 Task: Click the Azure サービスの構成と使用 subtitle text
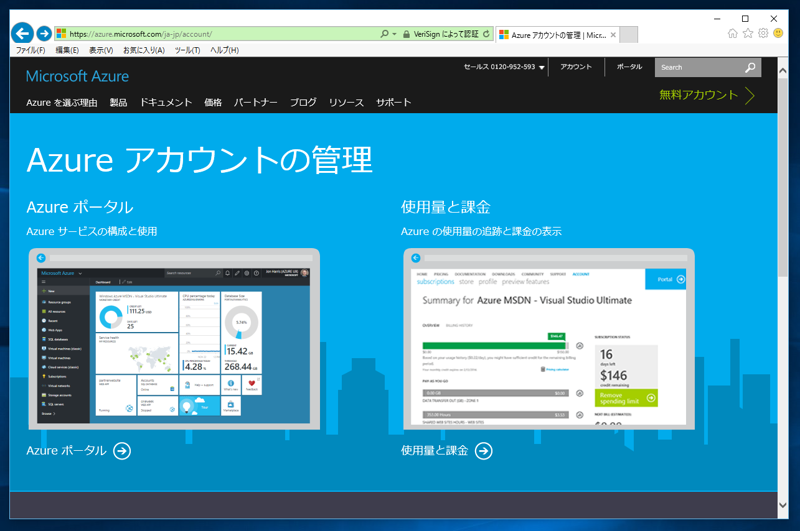(x=92, y=232)
